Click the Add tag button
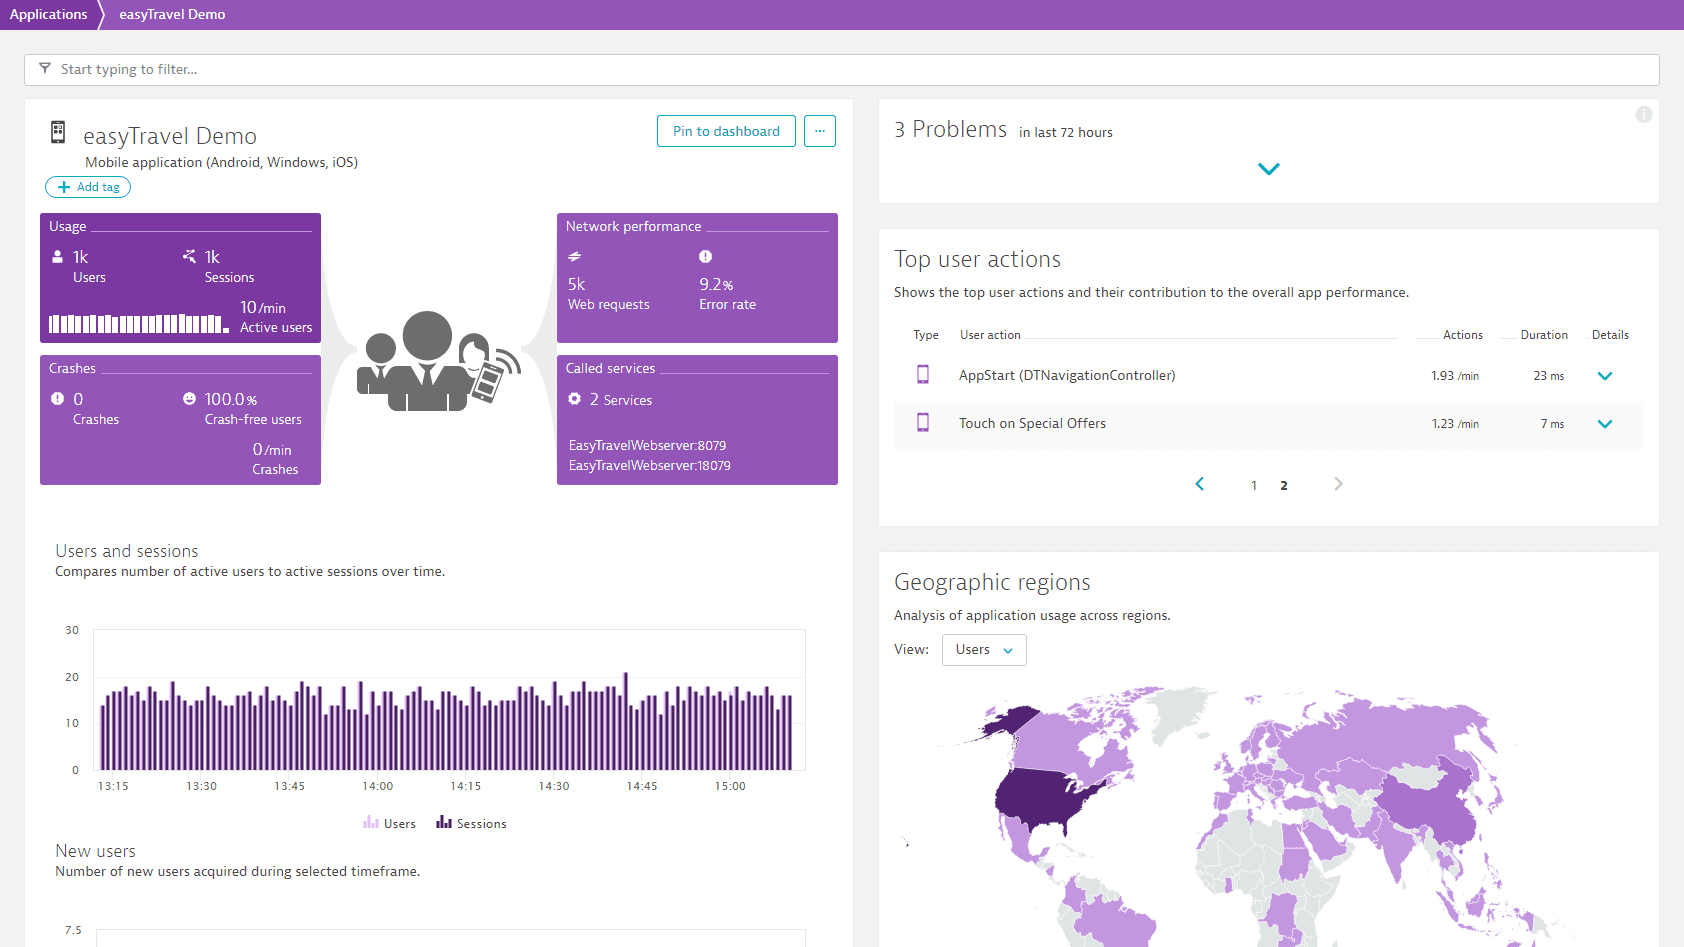The width and height of the screenshot is (1684, 947). click(x=88, y=187)
